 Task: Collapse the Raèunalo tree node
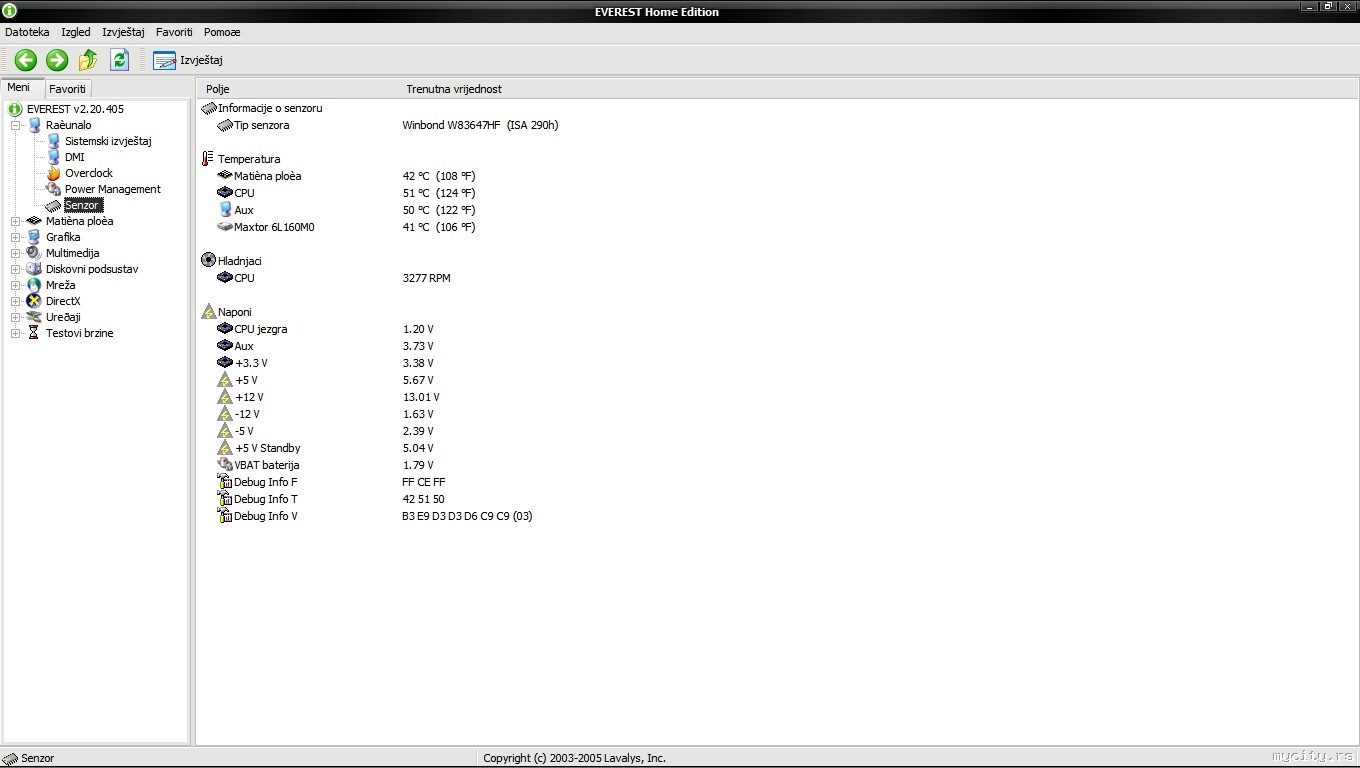pyautogui.click(x=16, y=125)
